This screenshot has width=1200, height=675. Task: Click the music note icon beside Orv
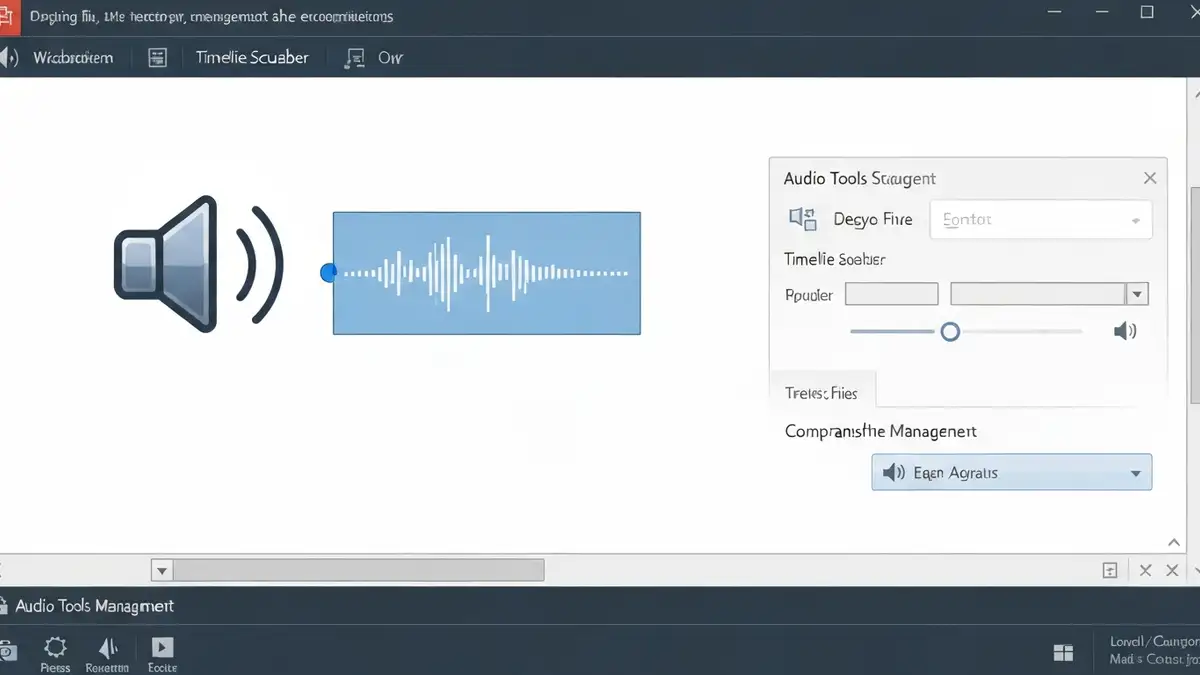coord(354,58)
